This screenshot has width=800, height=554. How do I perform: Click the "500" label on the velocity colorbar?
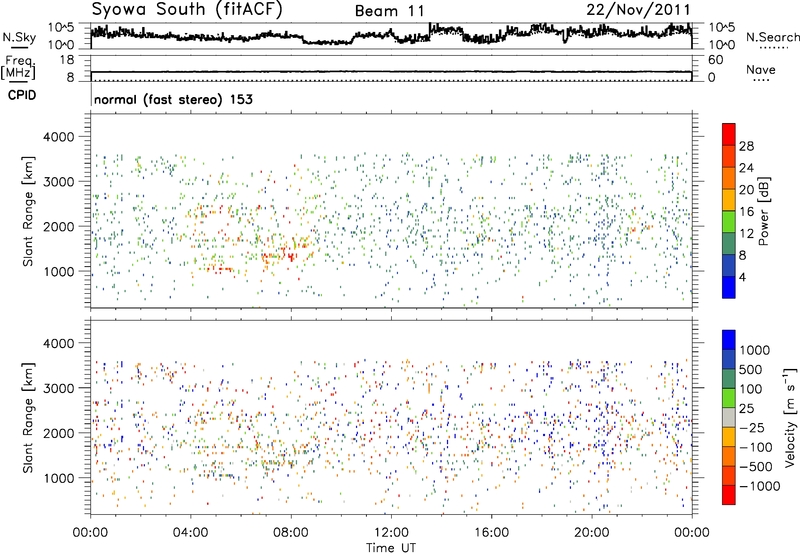coord(751,370)
